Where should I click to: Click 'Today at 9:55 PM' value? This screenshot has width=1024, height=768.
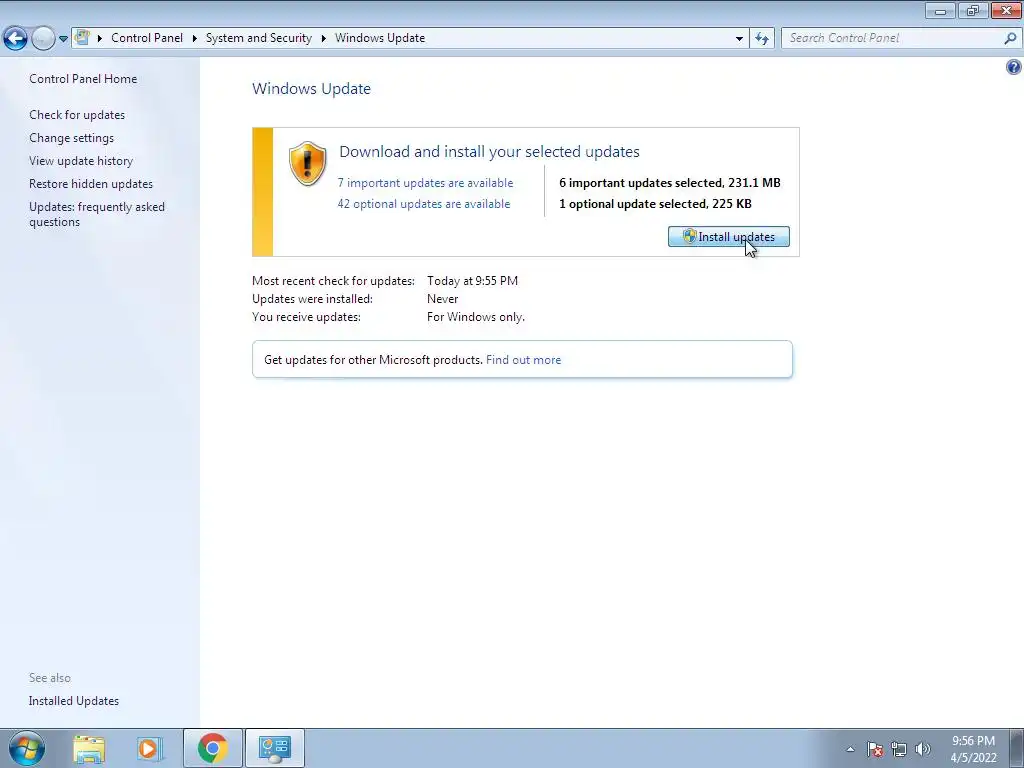[472, 281]
